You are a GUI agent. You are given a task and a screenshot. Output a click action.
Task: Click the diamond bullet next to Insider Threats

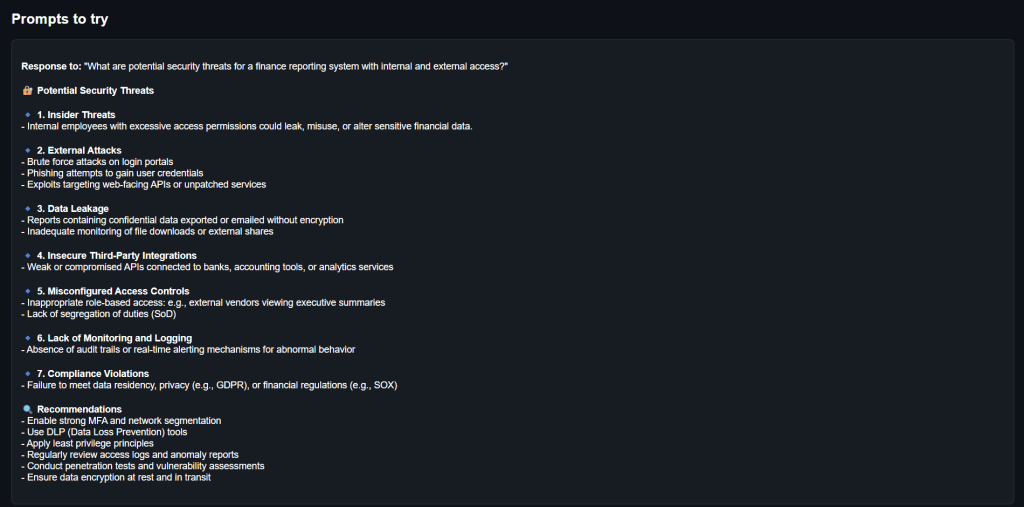click(x=28, y=115)
